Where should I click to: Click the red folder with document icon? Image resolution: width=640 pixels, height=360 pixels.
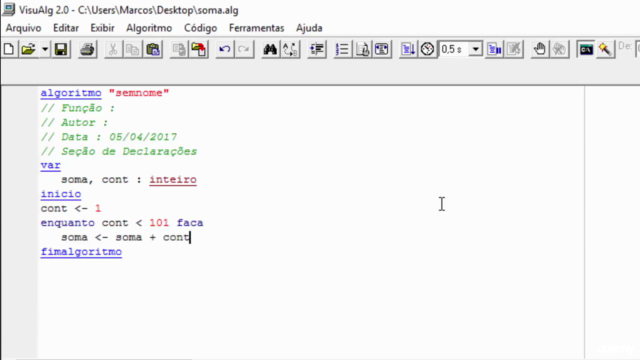[199, 49]
